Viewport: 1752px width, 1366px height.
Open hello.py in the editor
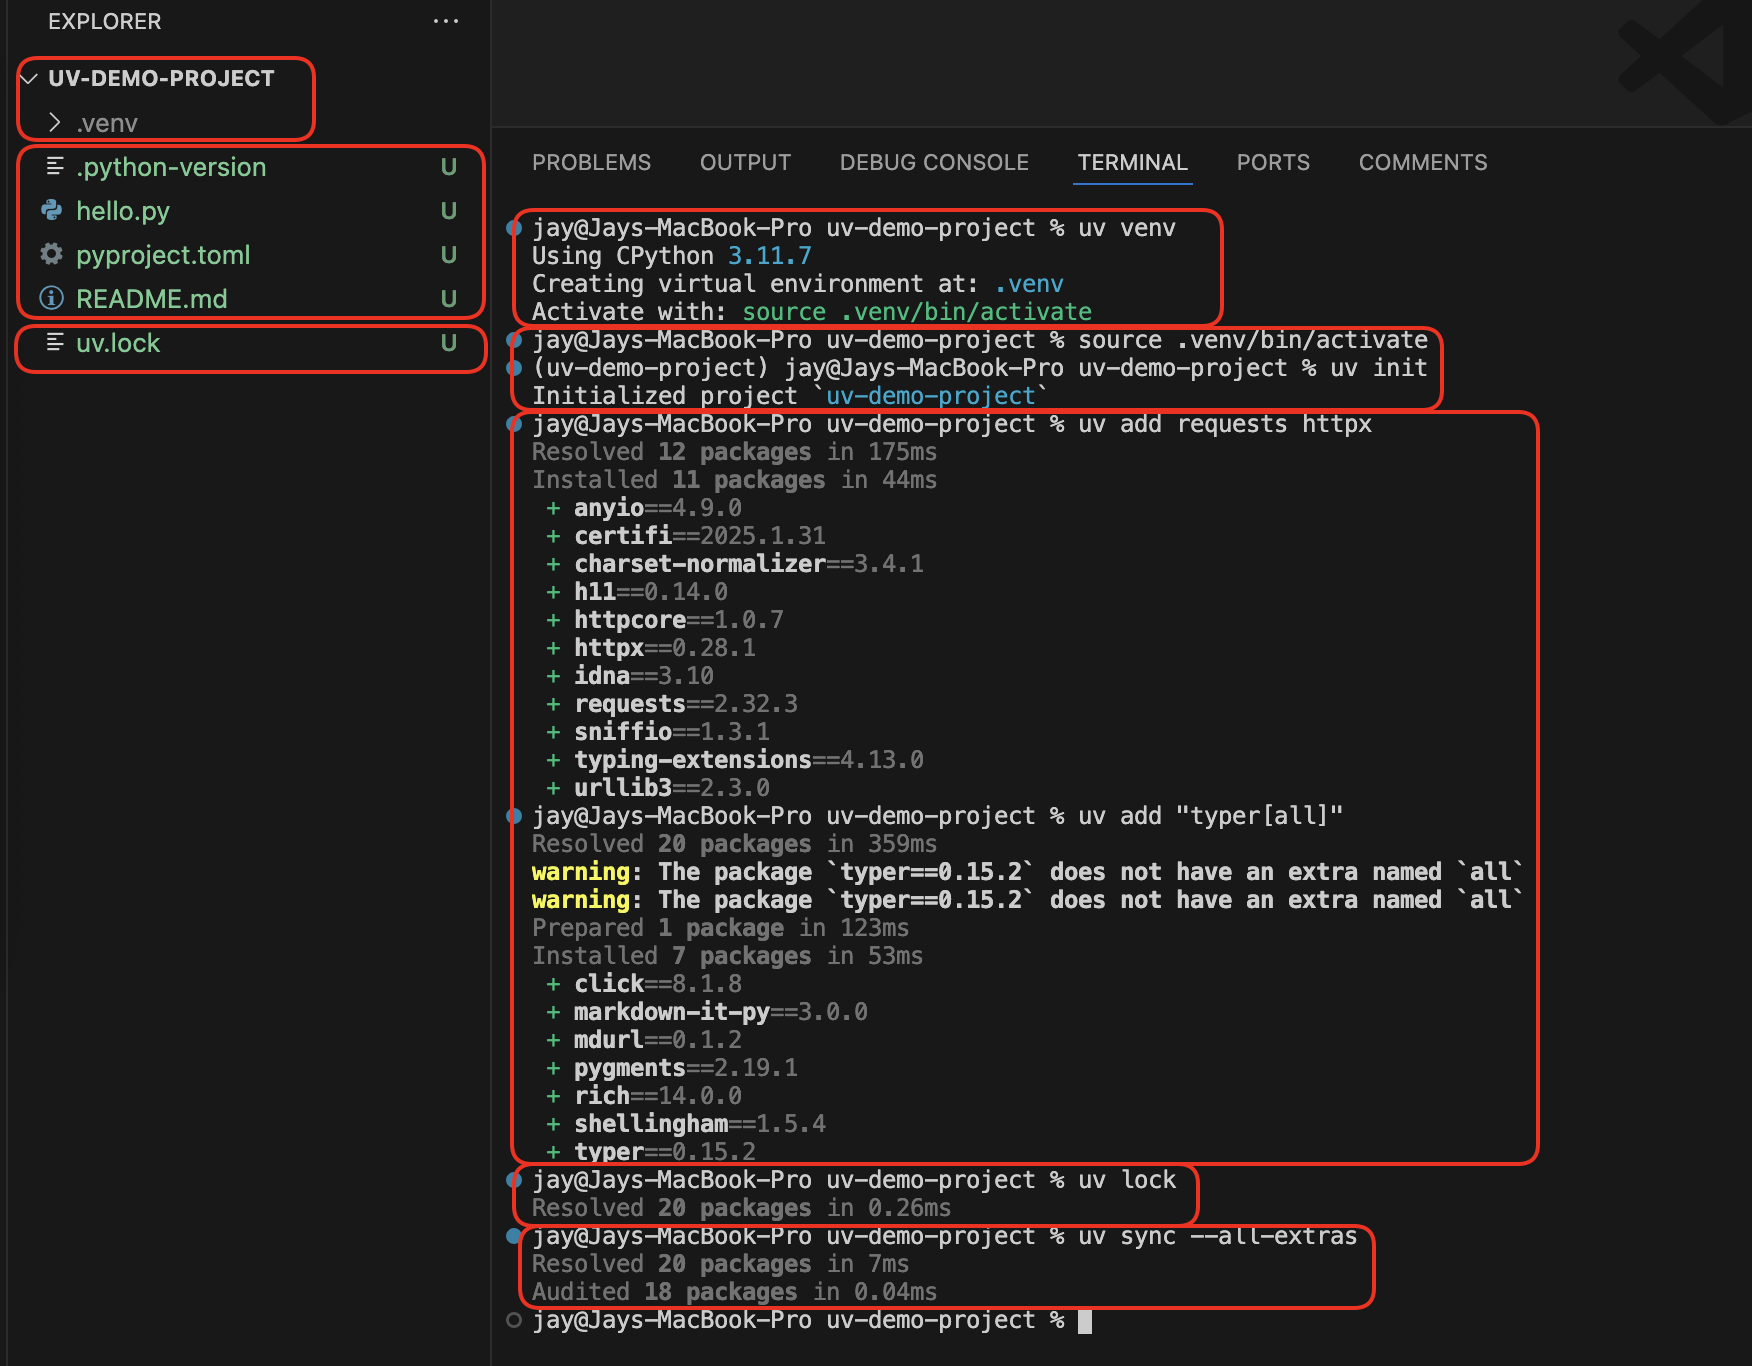point(123,211)
